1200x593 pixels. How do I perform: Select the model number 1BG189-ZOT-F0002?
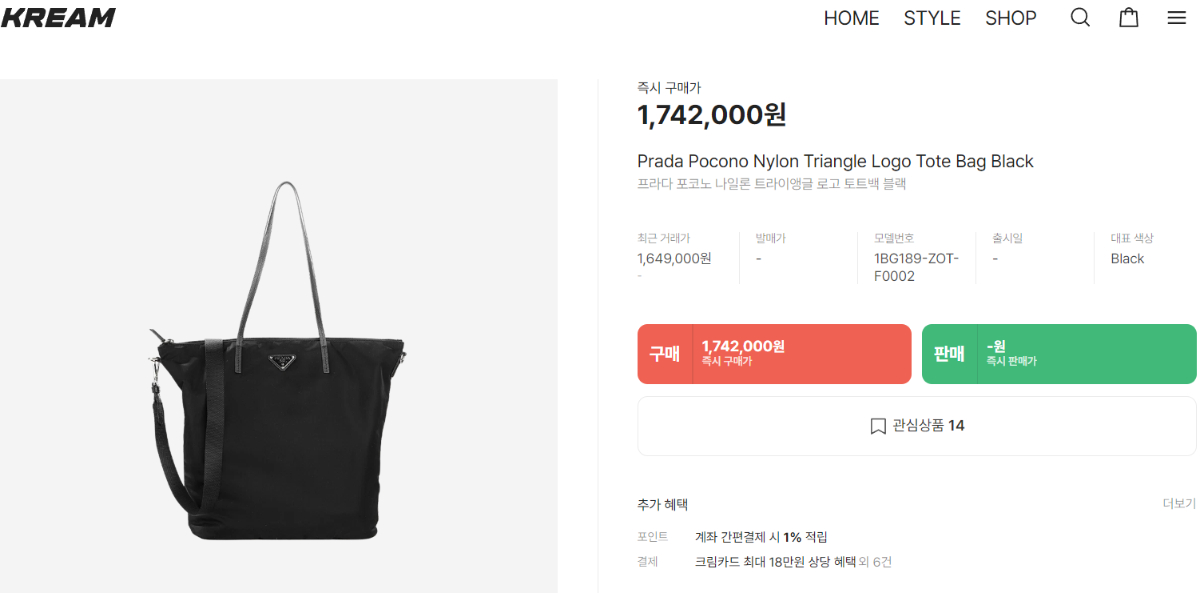click(916, 267)
